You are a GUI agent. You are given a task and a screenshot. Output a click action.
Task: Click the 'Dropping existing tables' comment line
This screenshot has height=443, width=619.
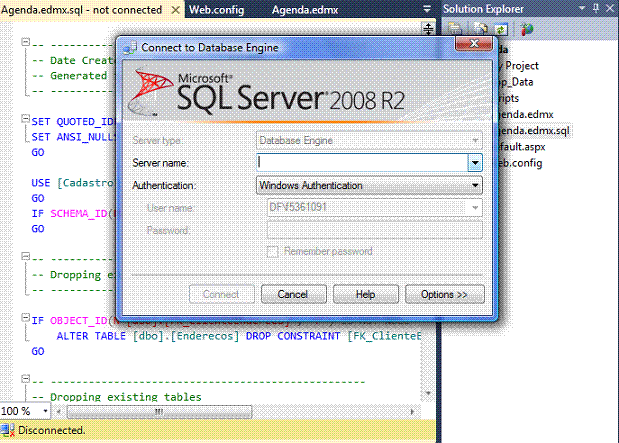coord(116,396)
